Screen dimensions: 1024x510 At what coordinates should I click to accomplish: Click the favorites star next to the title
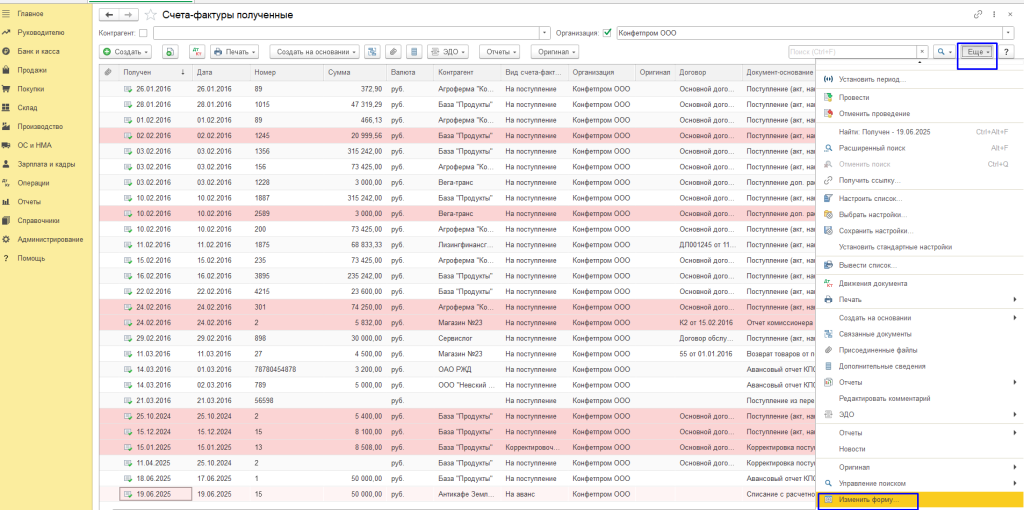coord(151,15)
